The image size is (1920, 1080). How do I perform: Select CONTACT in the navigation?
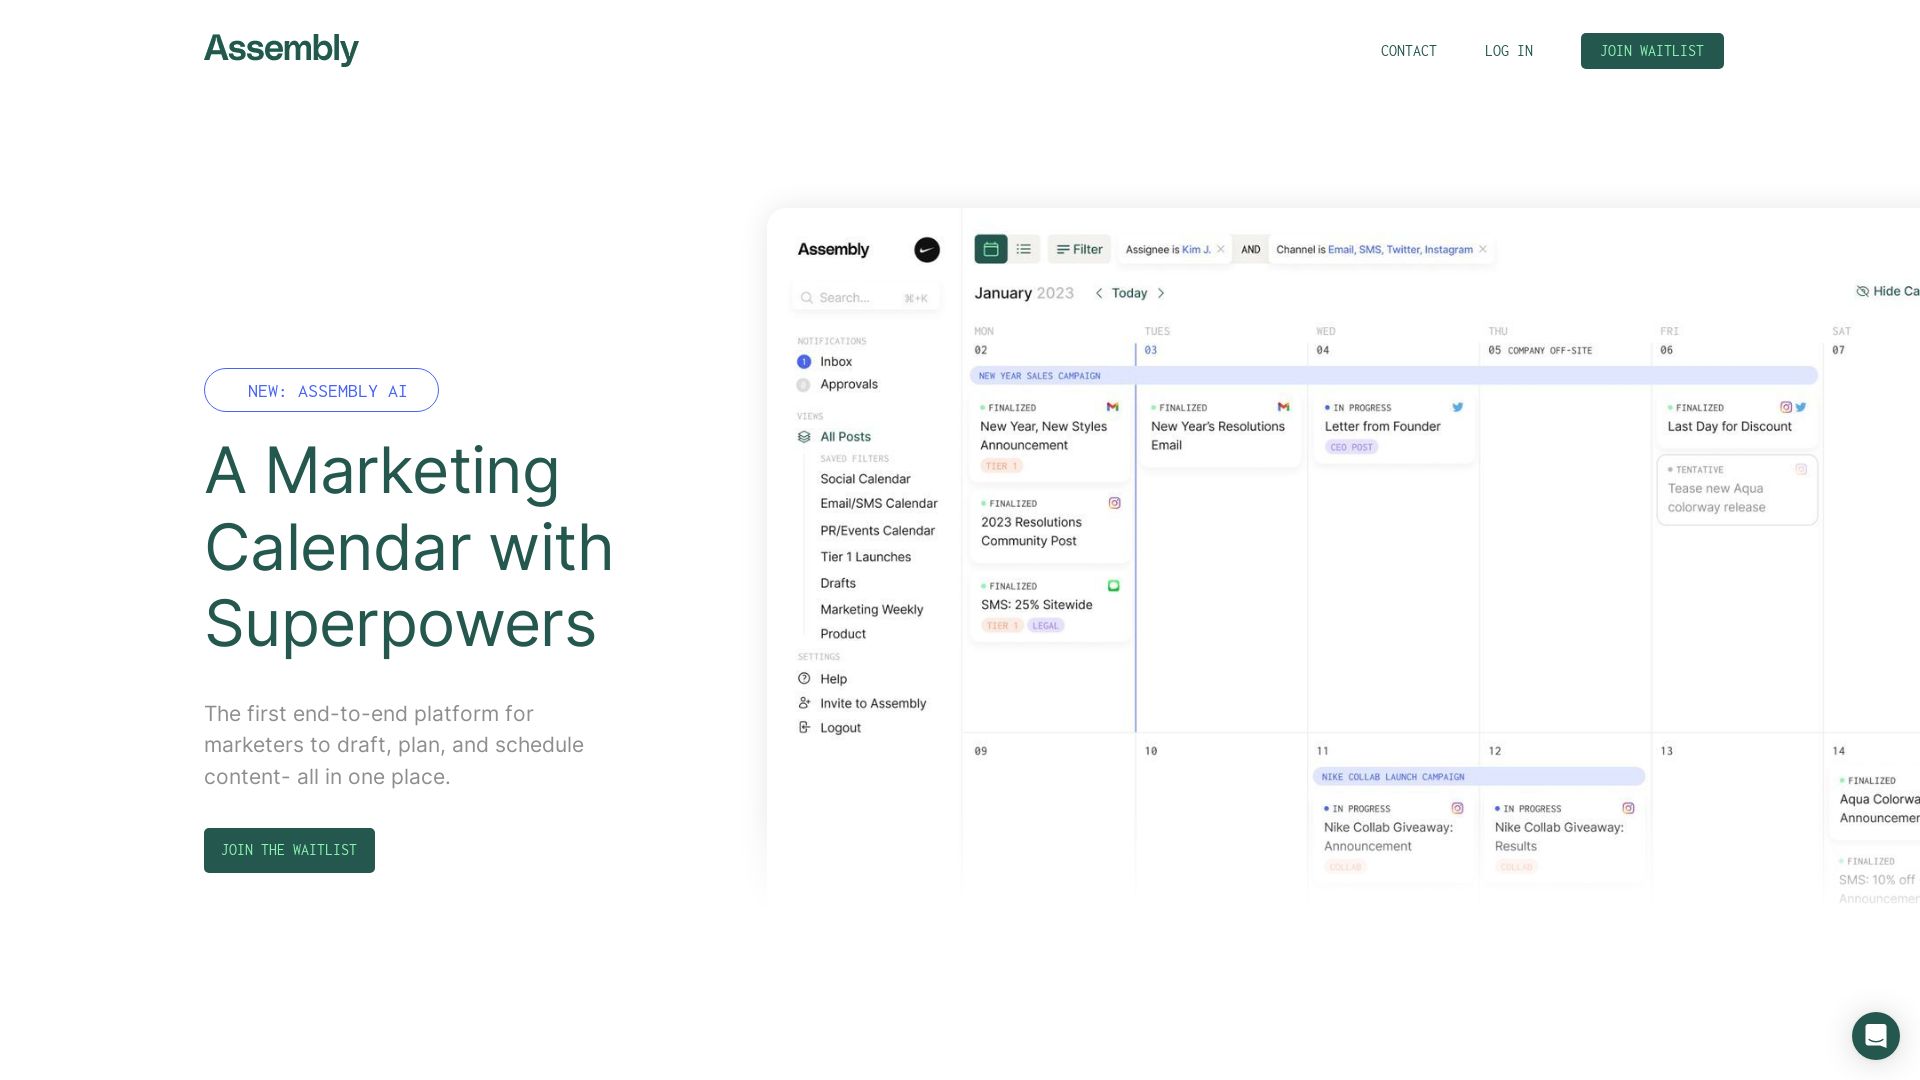pyautogui.click(x=1408, y=51)
